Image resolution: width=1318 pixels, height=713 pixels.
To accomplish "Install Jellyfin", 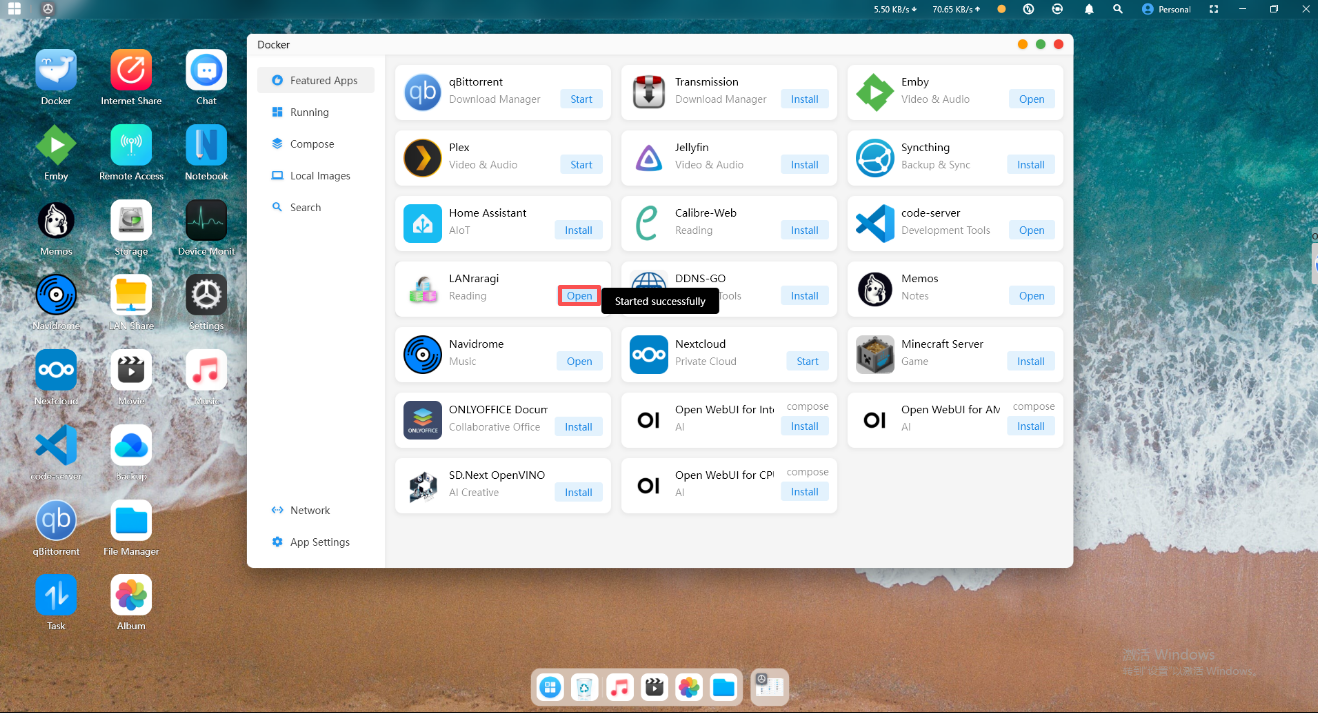I will pyautogui.click(x=805, y=165).
